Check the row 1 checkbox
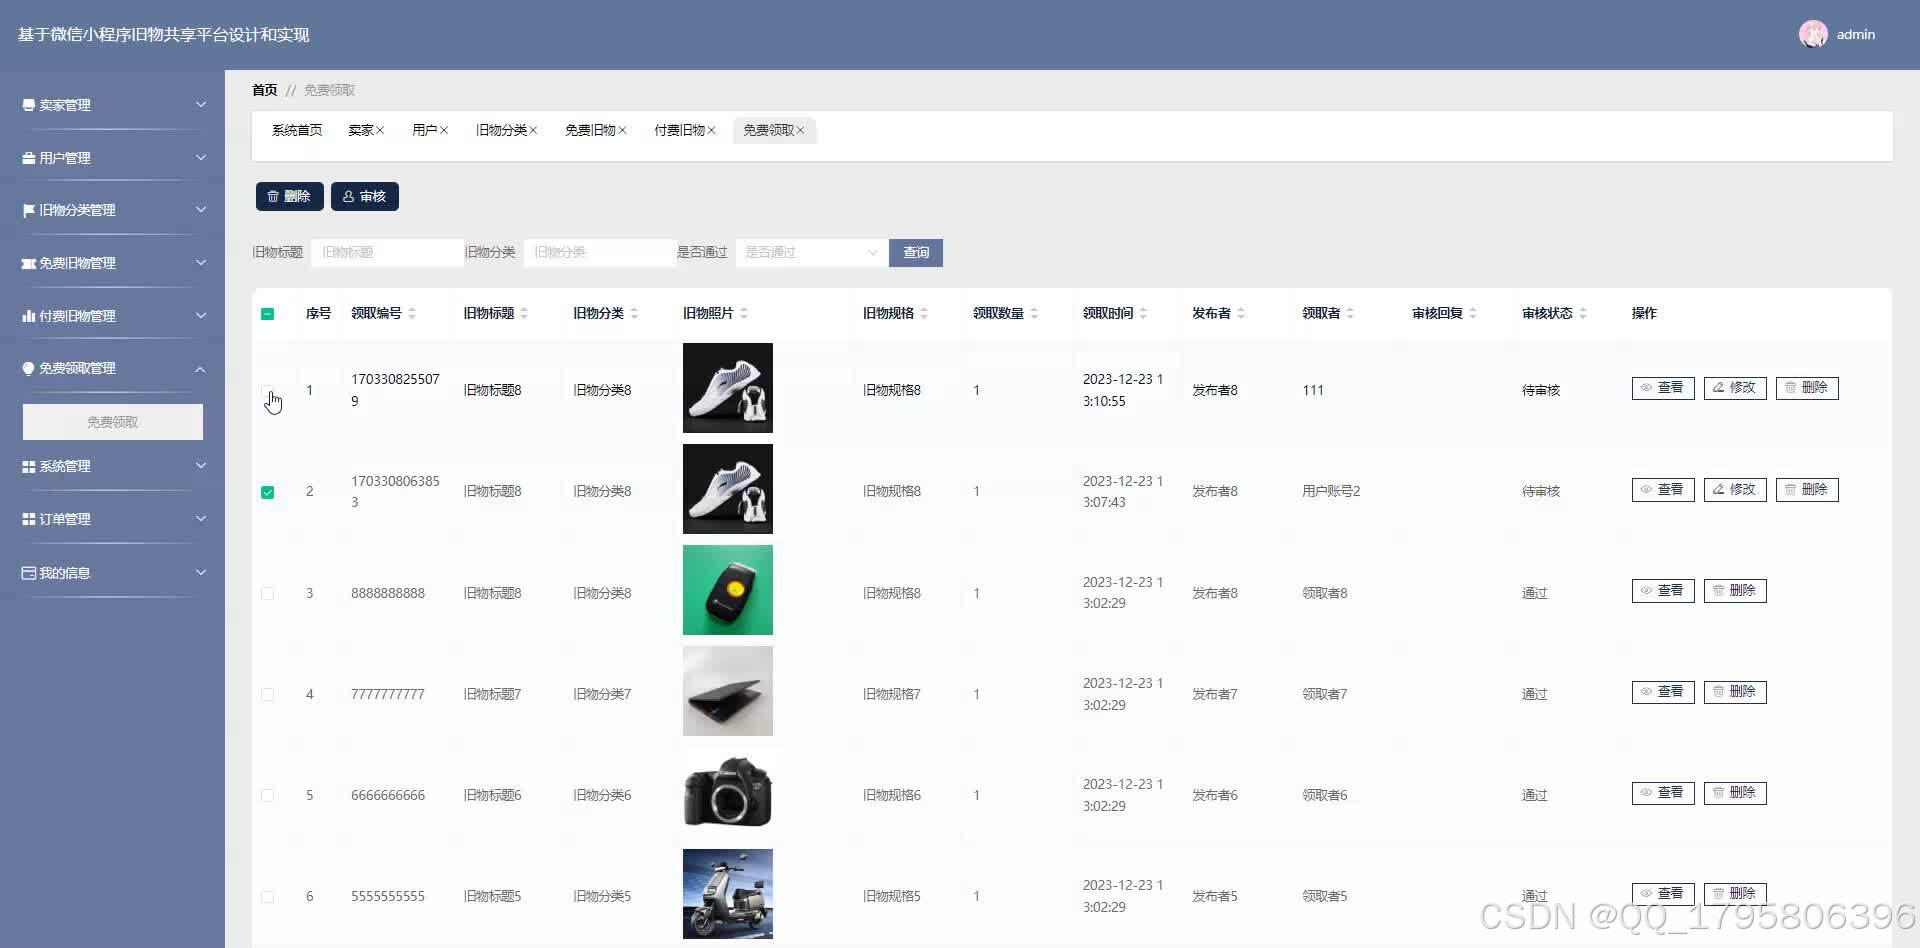This screenshot has height=948, width=1920. tap(267, 391)
